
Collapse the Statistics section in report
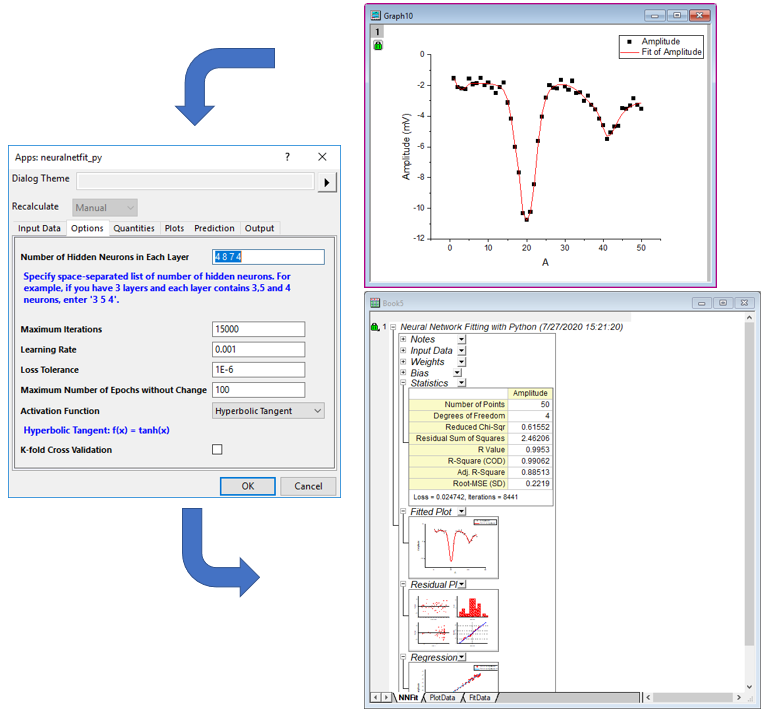click(x=403, y=383)
